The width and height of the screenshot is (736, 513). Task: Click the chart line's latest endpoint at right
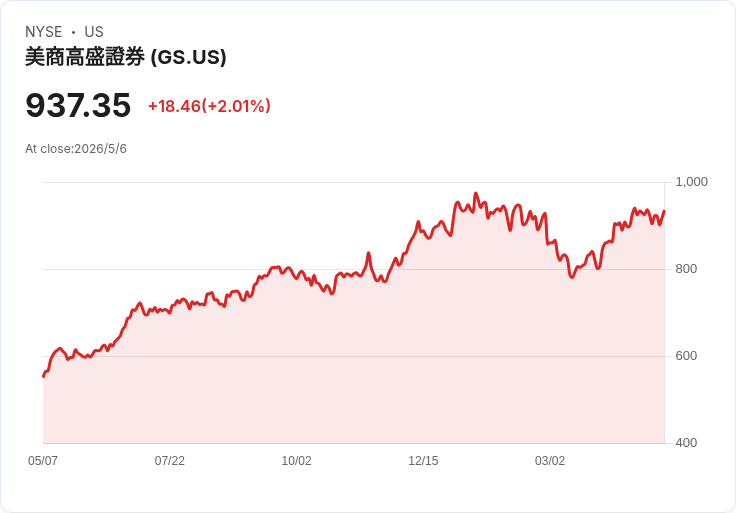(x=664, y=211)
